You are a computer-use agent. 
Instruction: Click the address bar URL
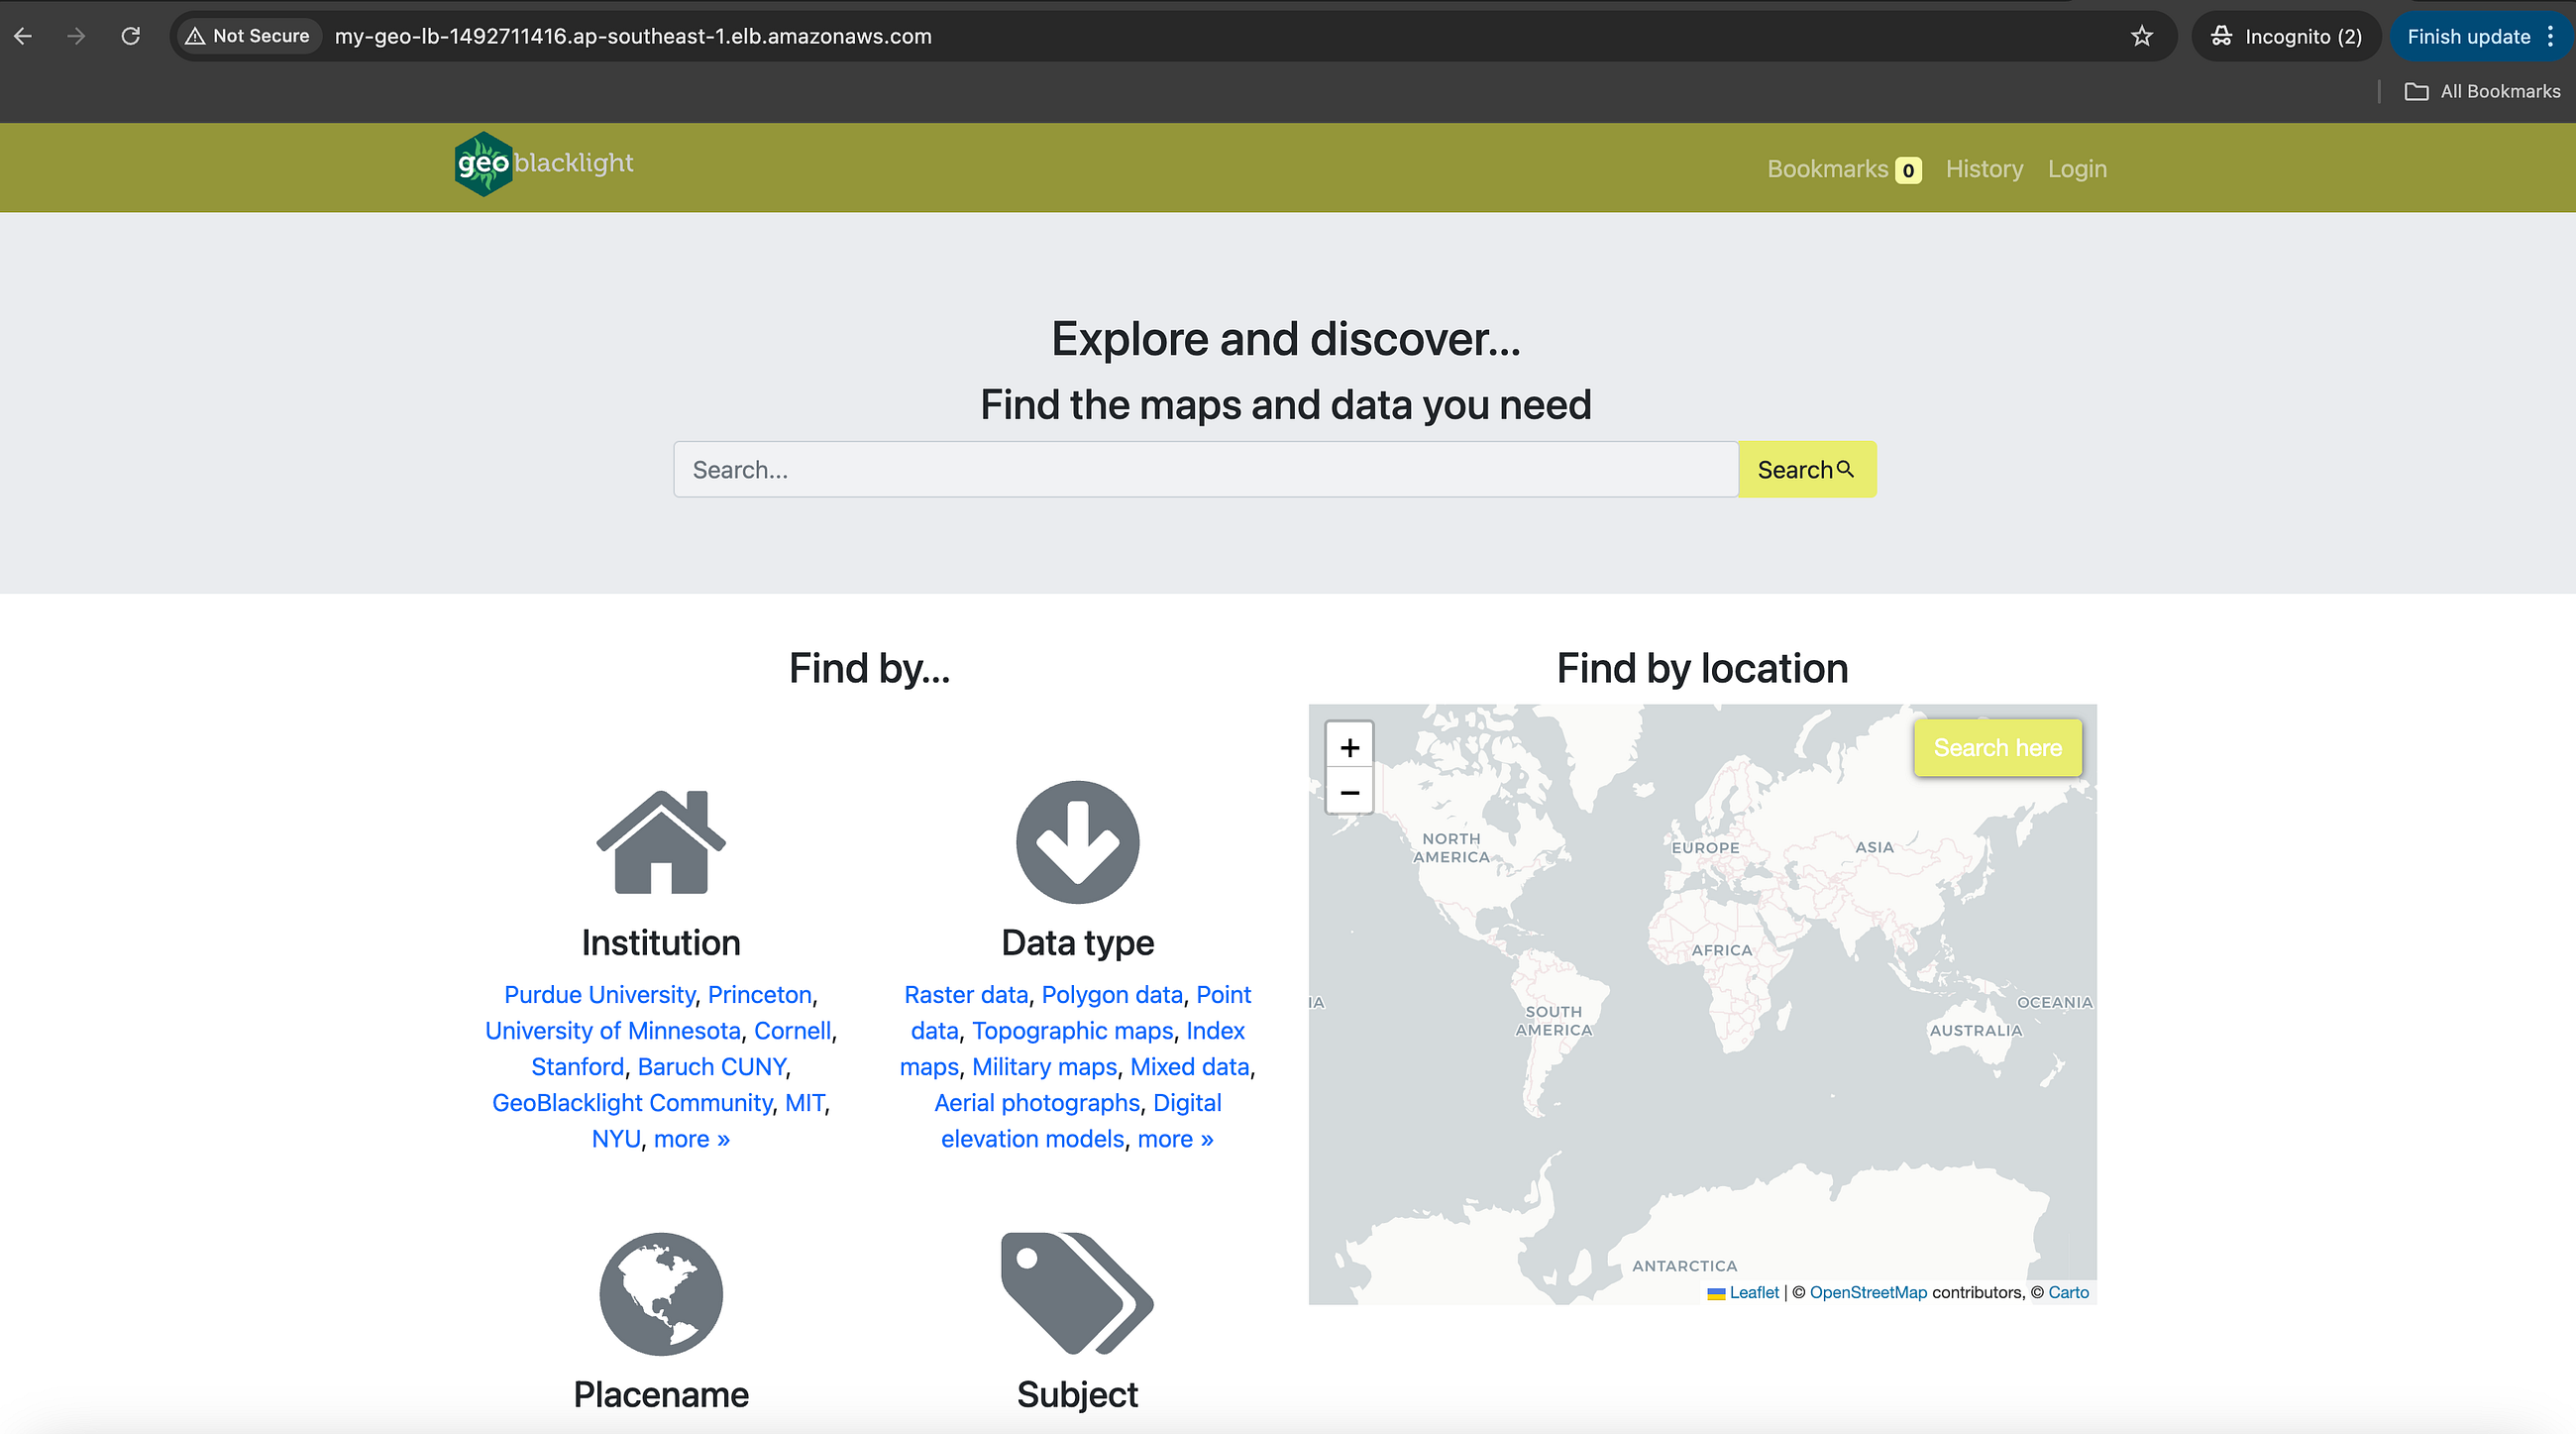(633, 36)
